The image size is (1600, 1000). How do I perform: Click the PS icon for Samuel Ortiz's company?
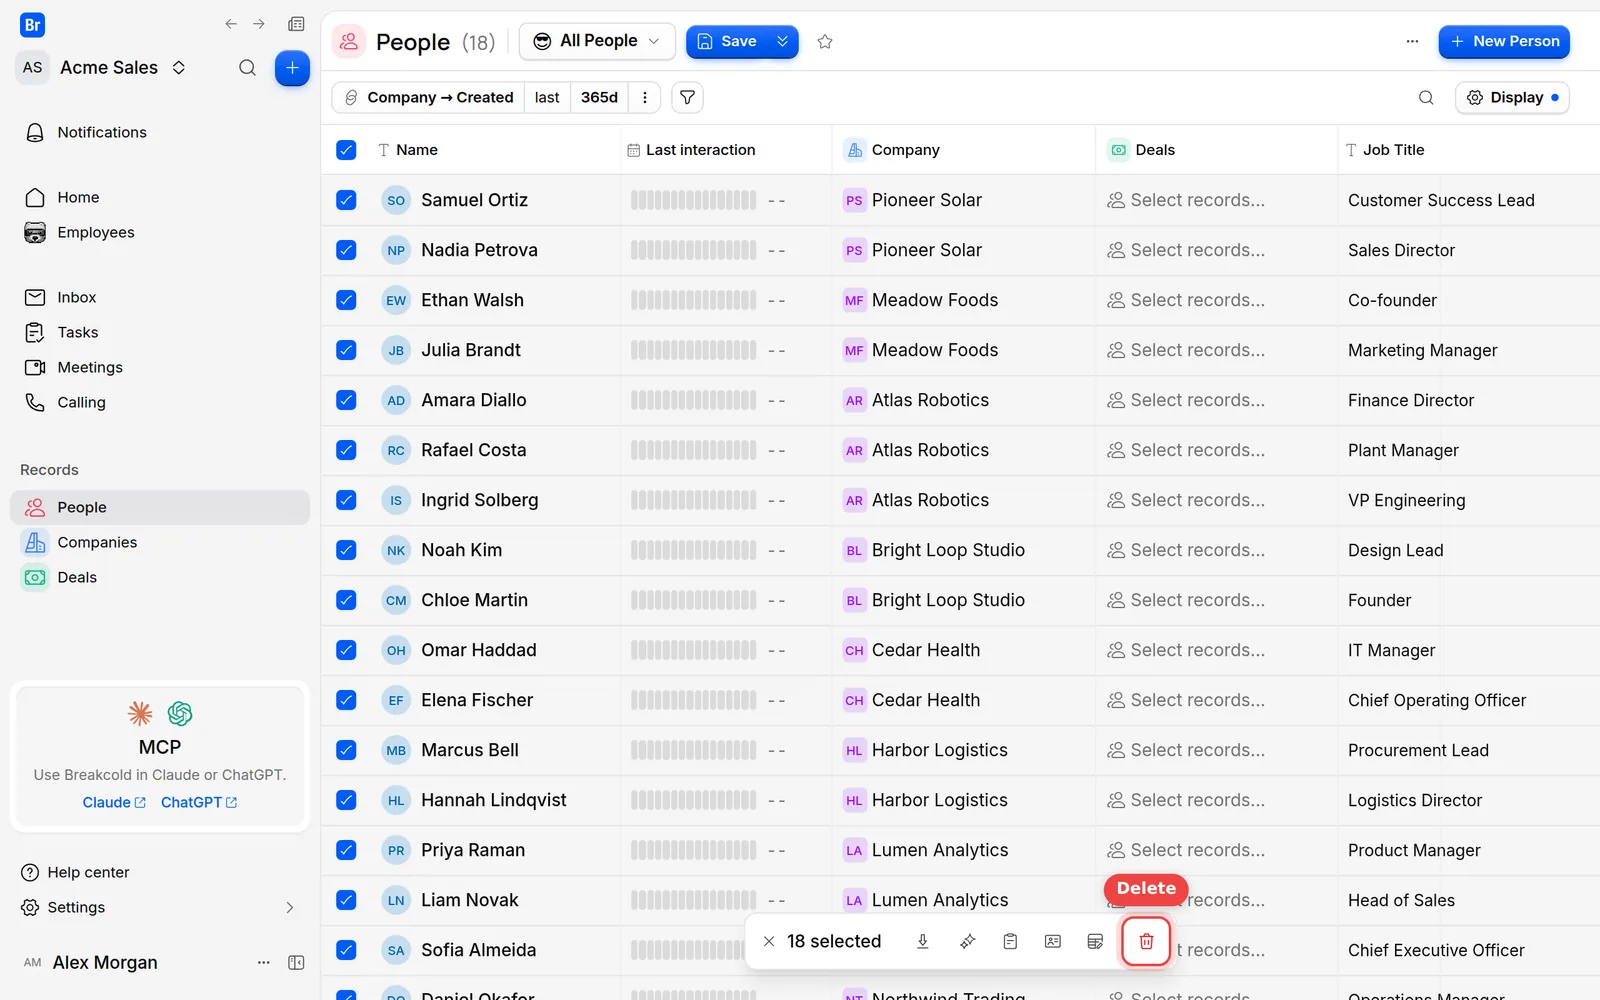(x=854, y=200)
